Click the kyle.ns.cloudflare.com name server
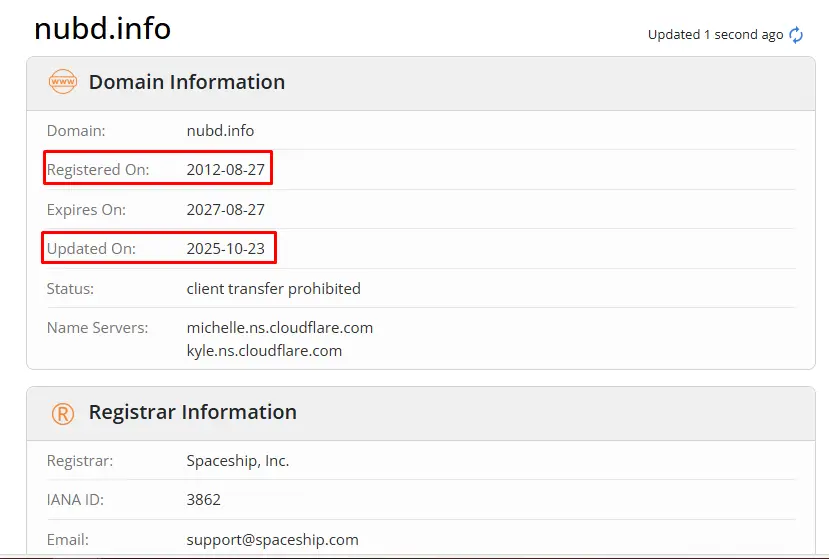This screenshot has height=559, width=829. click(x=264, y=351)
